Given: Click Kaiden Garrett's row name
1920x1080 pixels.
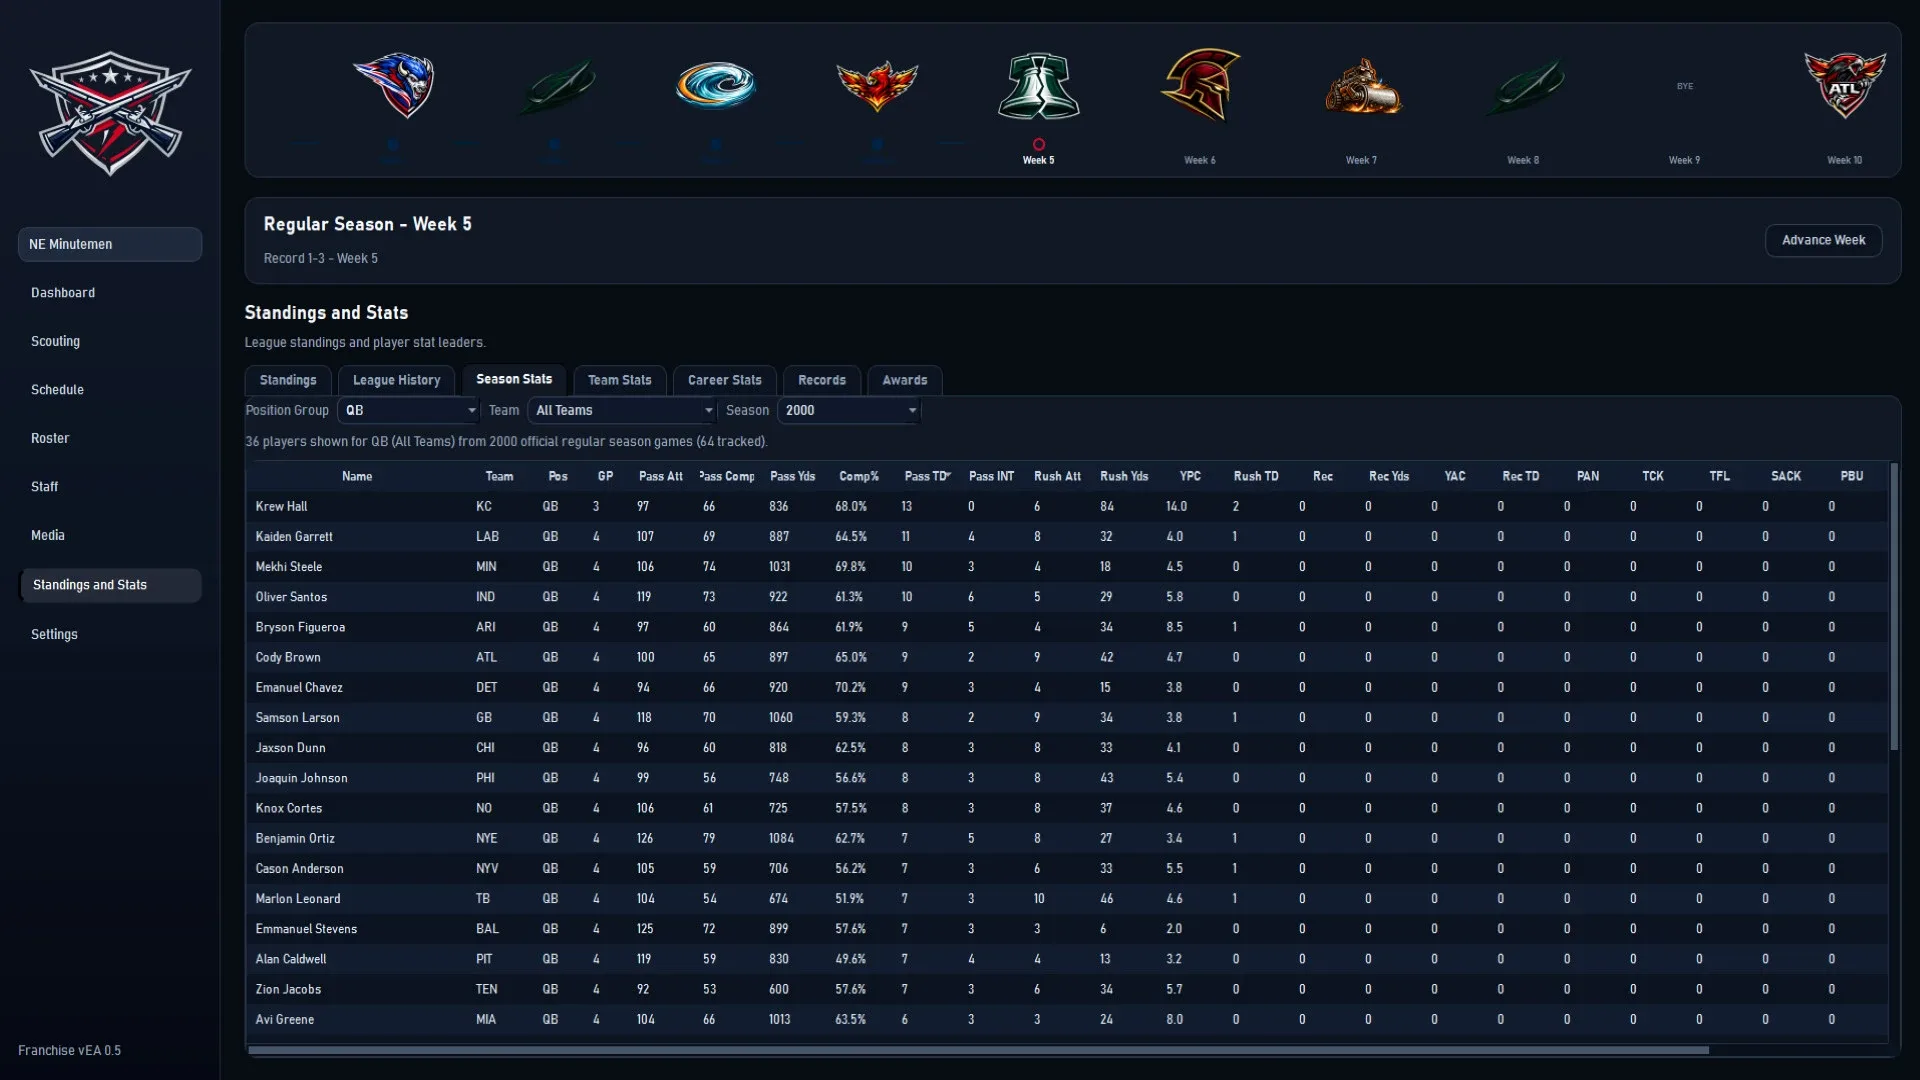Looking at the screenshot, I should tap(294, 536).
